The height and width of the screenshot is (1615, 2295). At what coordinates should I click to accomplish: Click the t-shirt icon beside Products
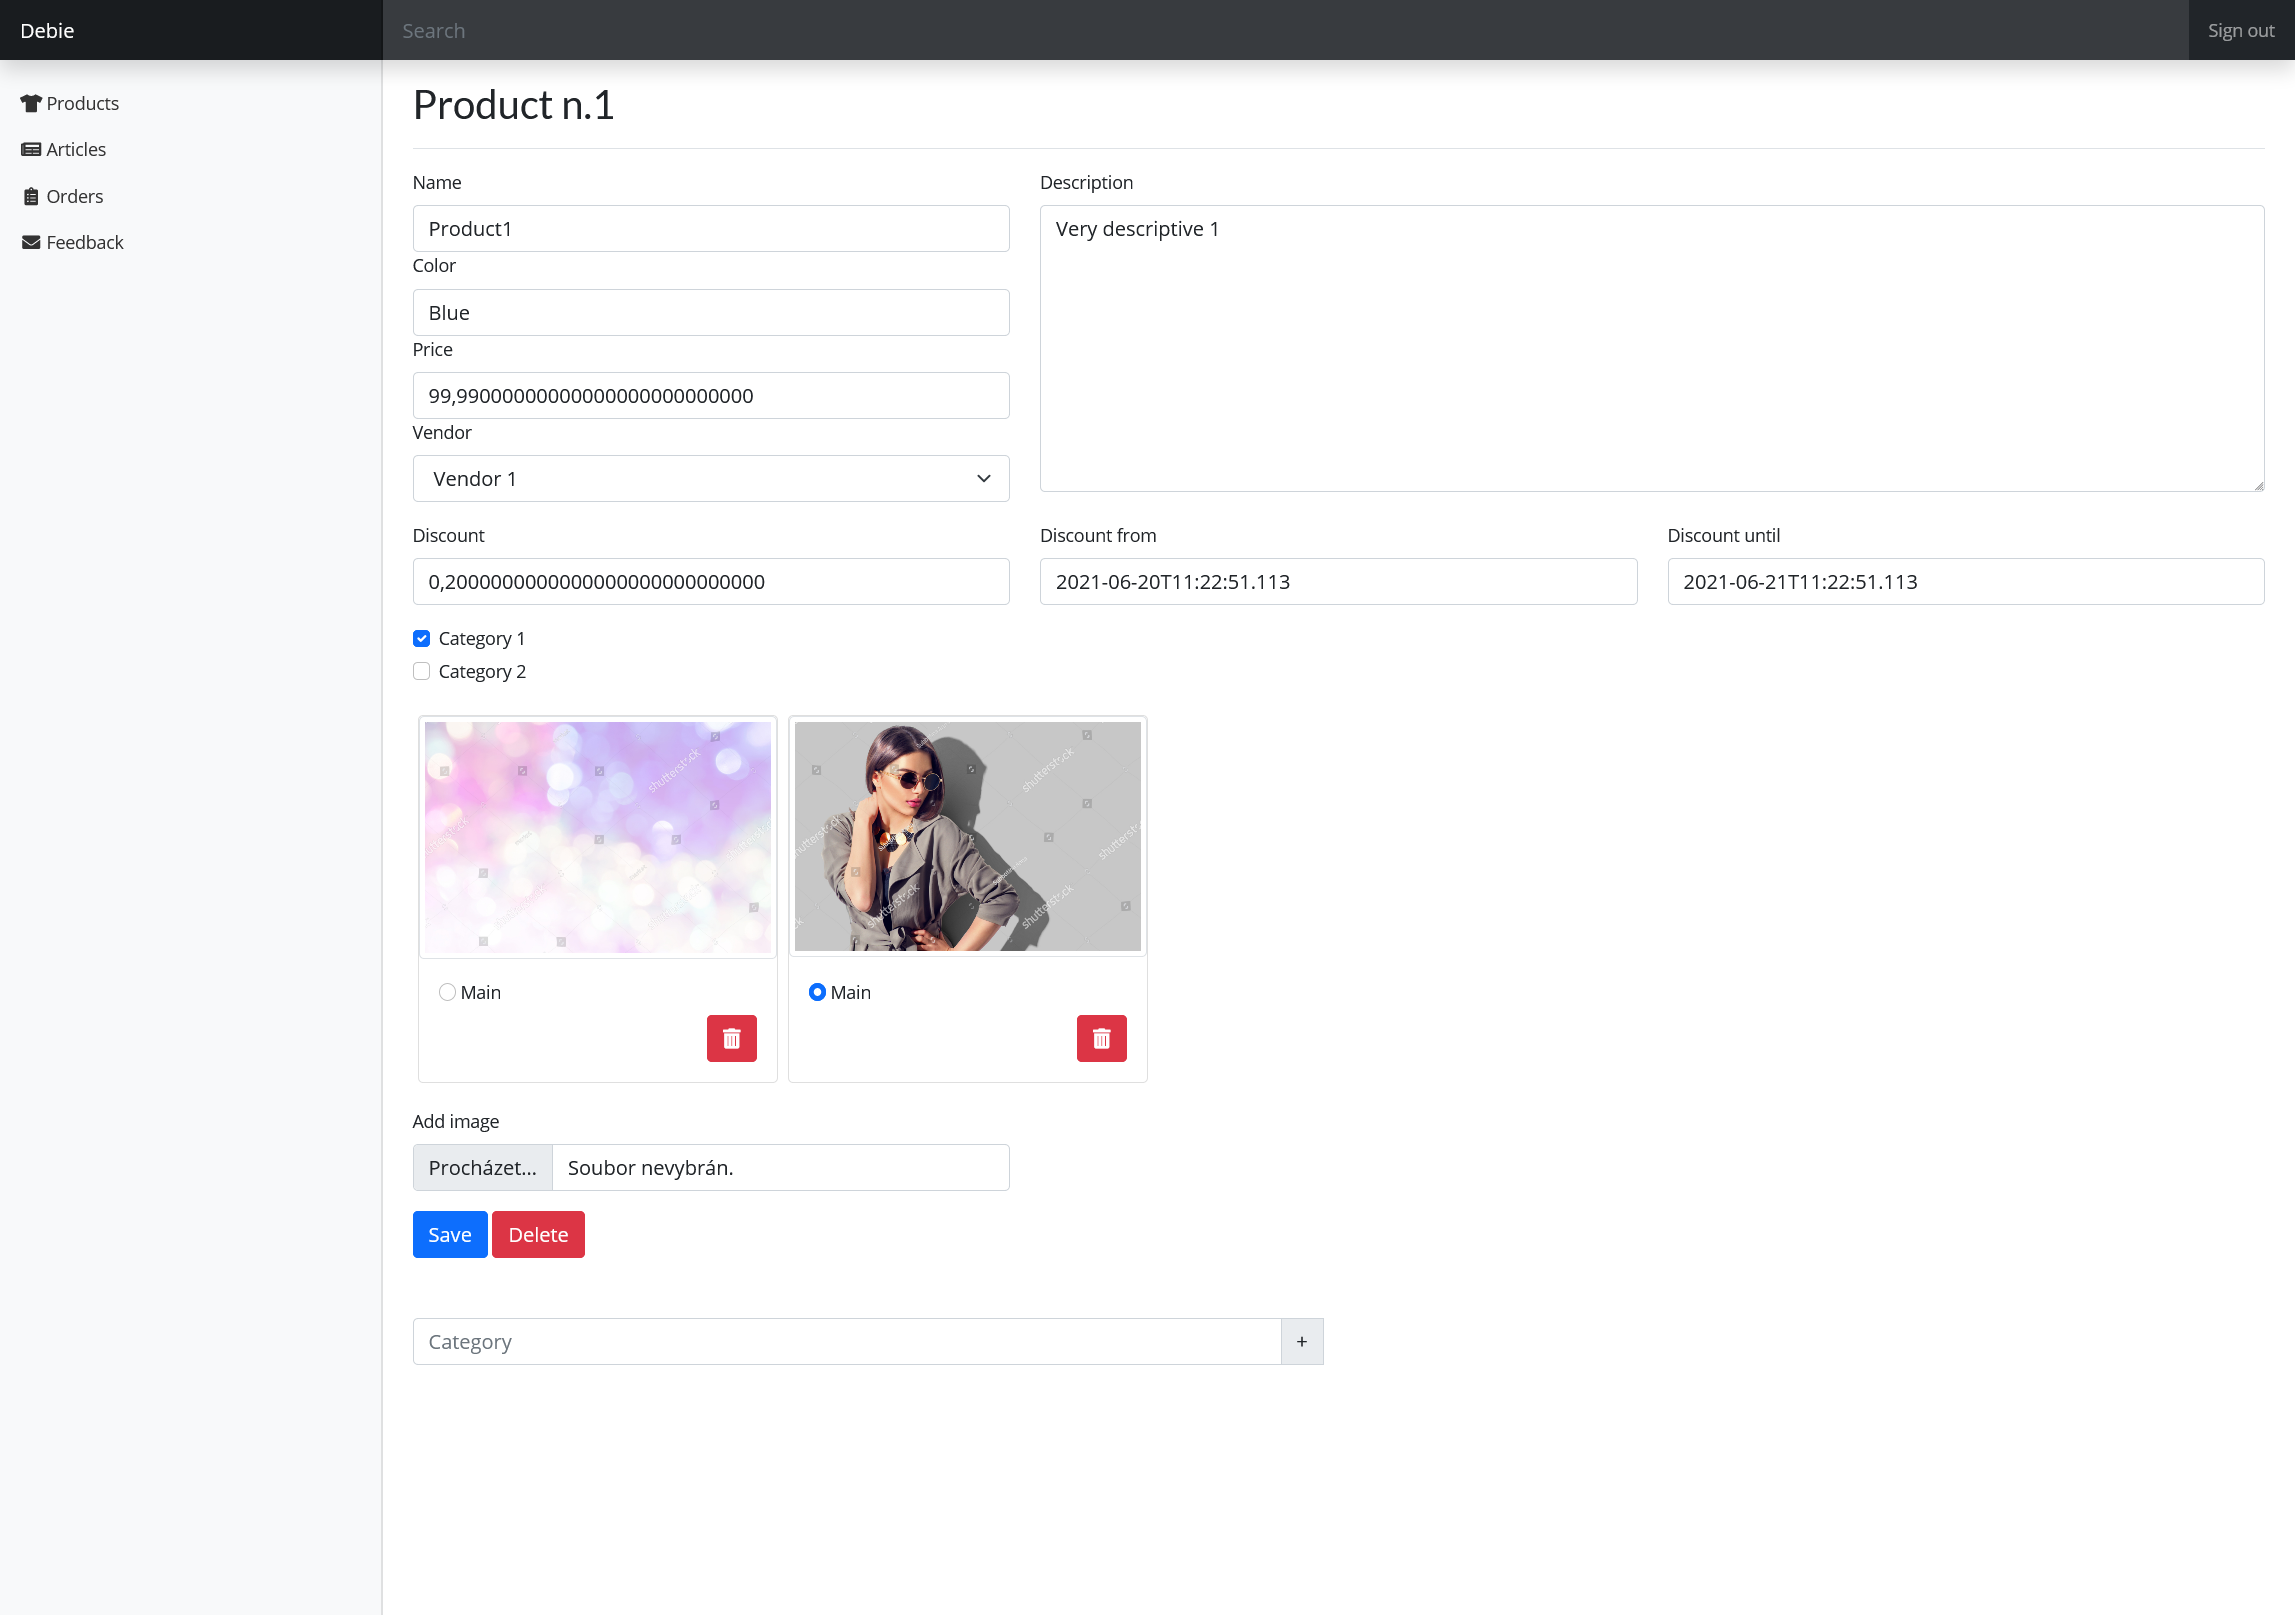[x=31, y=103]
